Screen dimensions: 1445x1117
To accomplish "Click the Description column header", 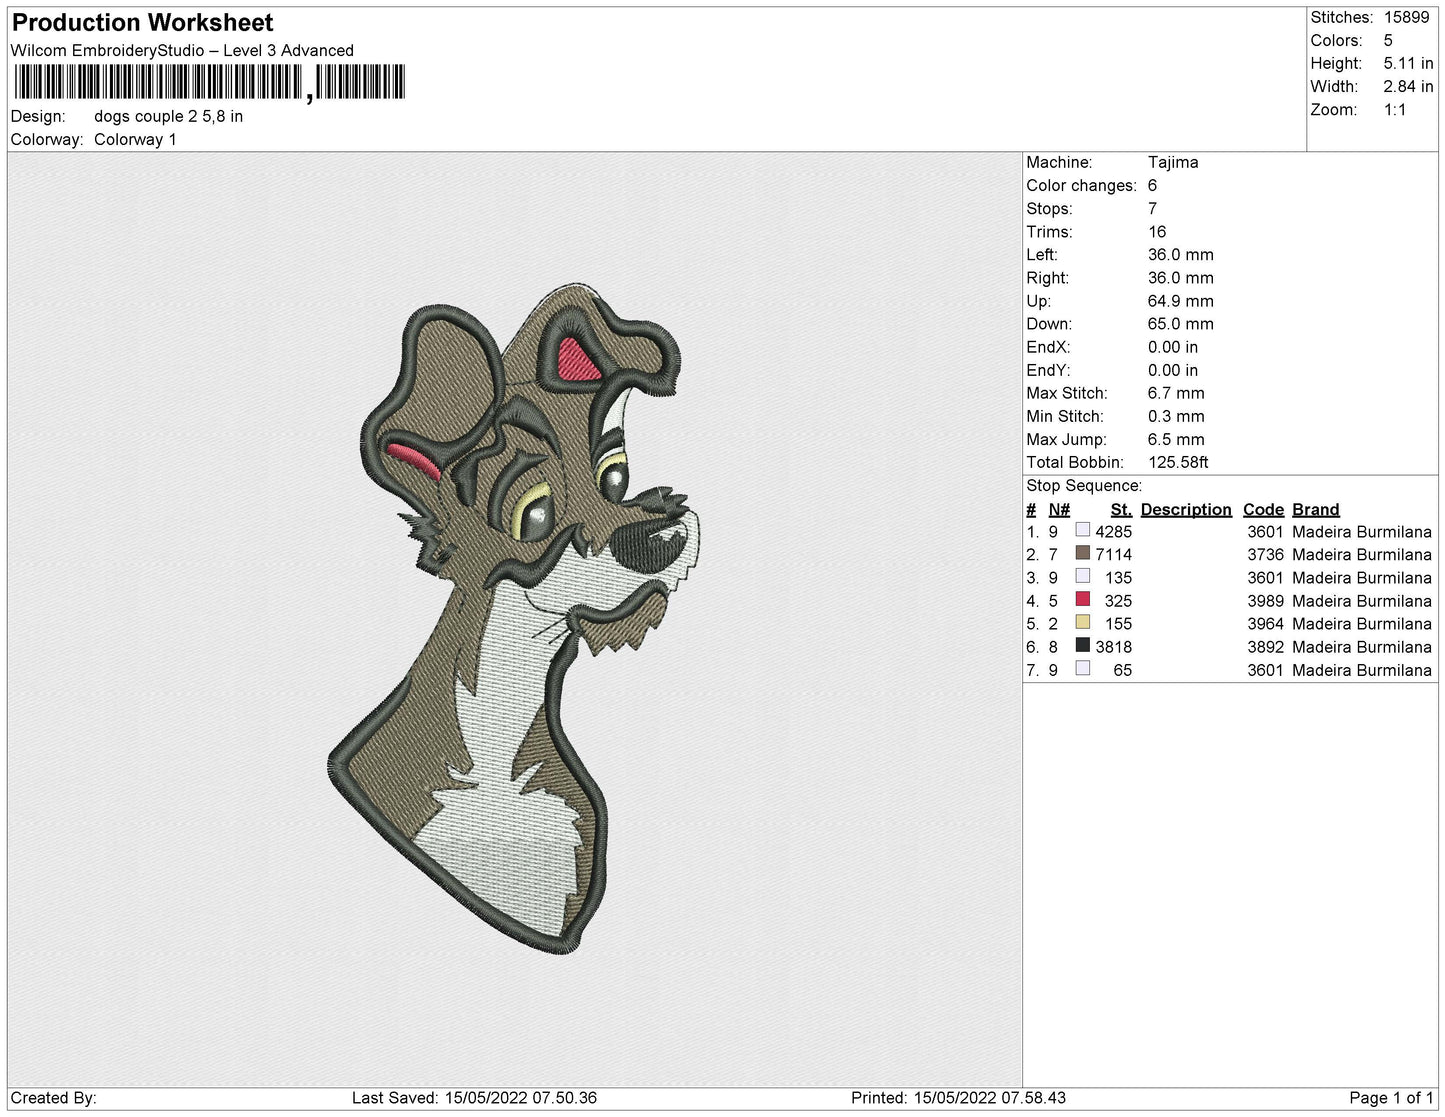I will tap(1186, 509).
